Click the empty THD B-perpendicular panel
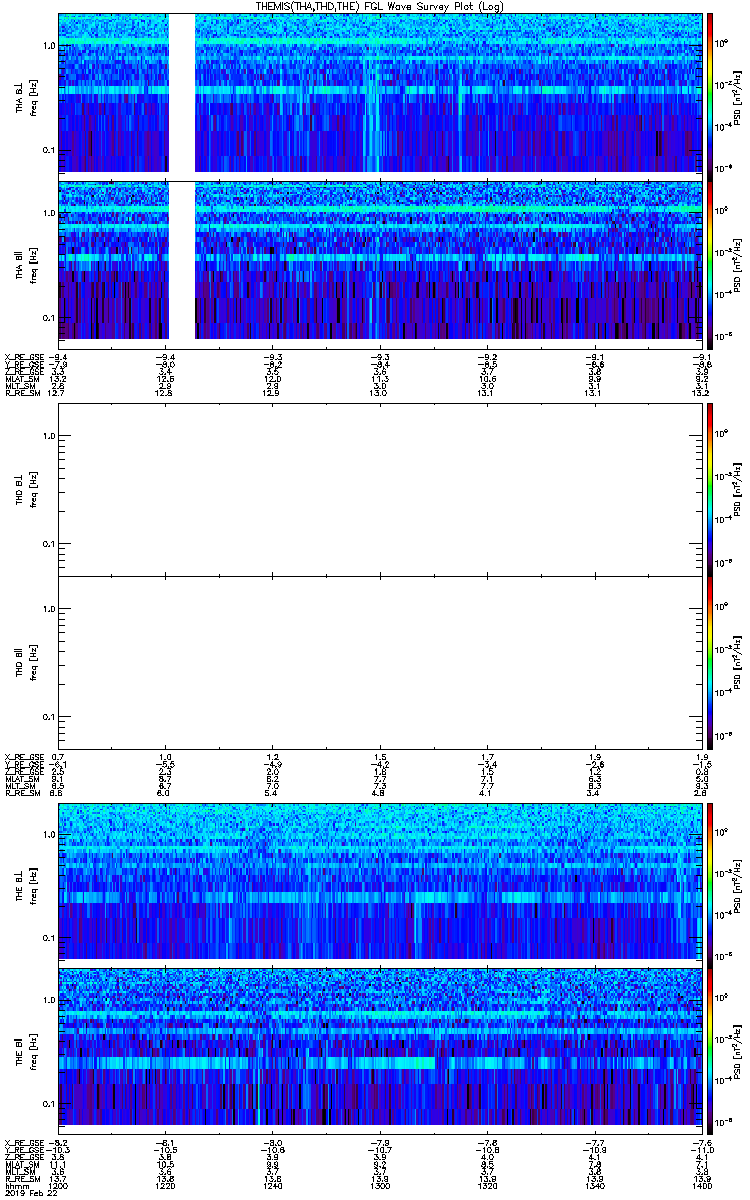750x1200 pixels. [x=379, y=489]
